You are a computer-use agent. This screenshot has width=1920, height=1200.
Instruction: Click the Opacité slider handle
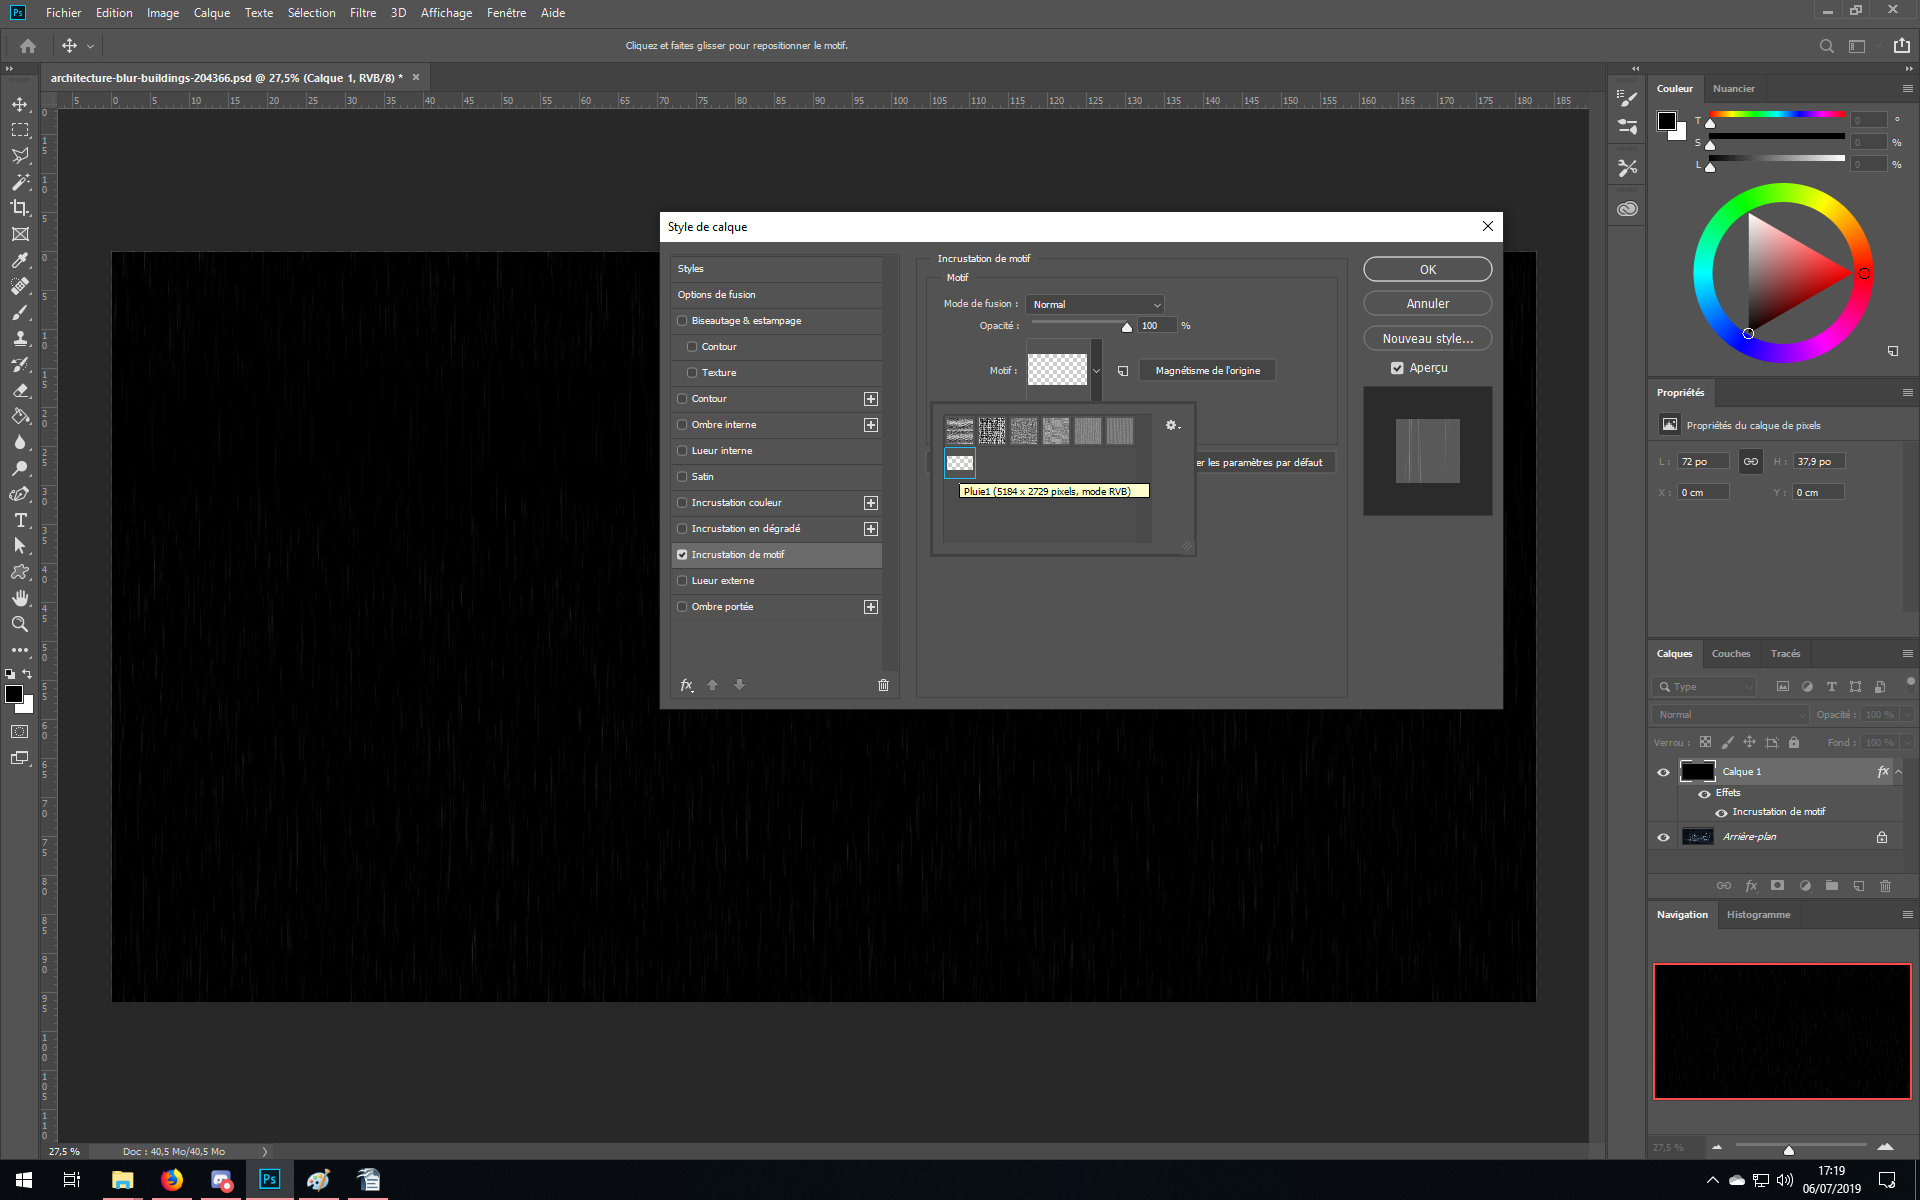click(x=1127, y=327)
